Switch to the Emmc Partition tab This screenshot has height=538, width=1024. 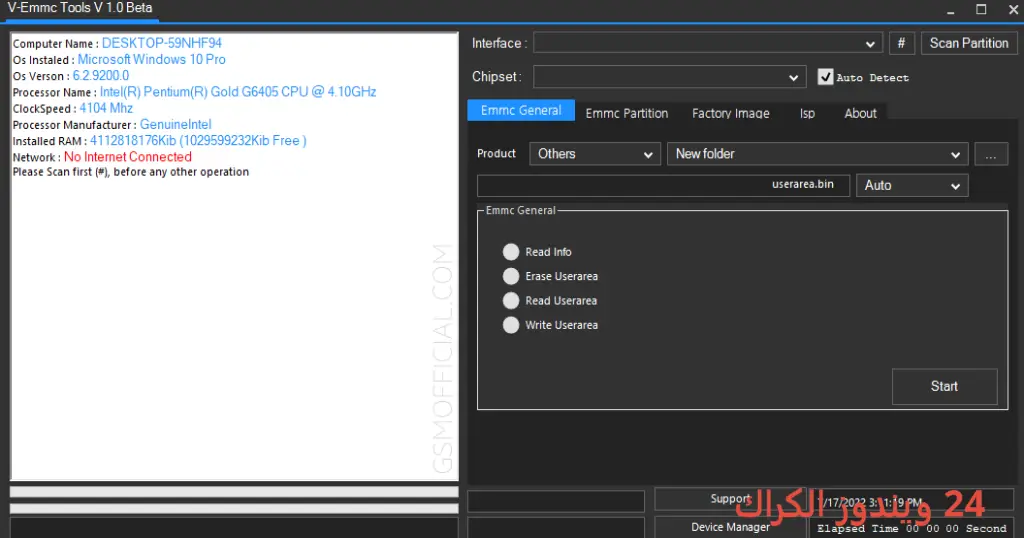coord(627,113)
